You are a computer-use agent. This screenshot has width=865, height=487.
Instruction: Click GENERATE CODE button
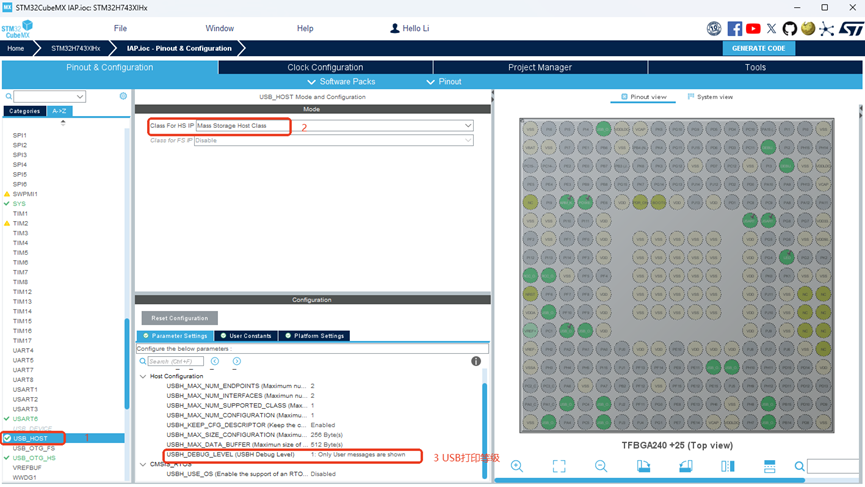click(759, 49)
